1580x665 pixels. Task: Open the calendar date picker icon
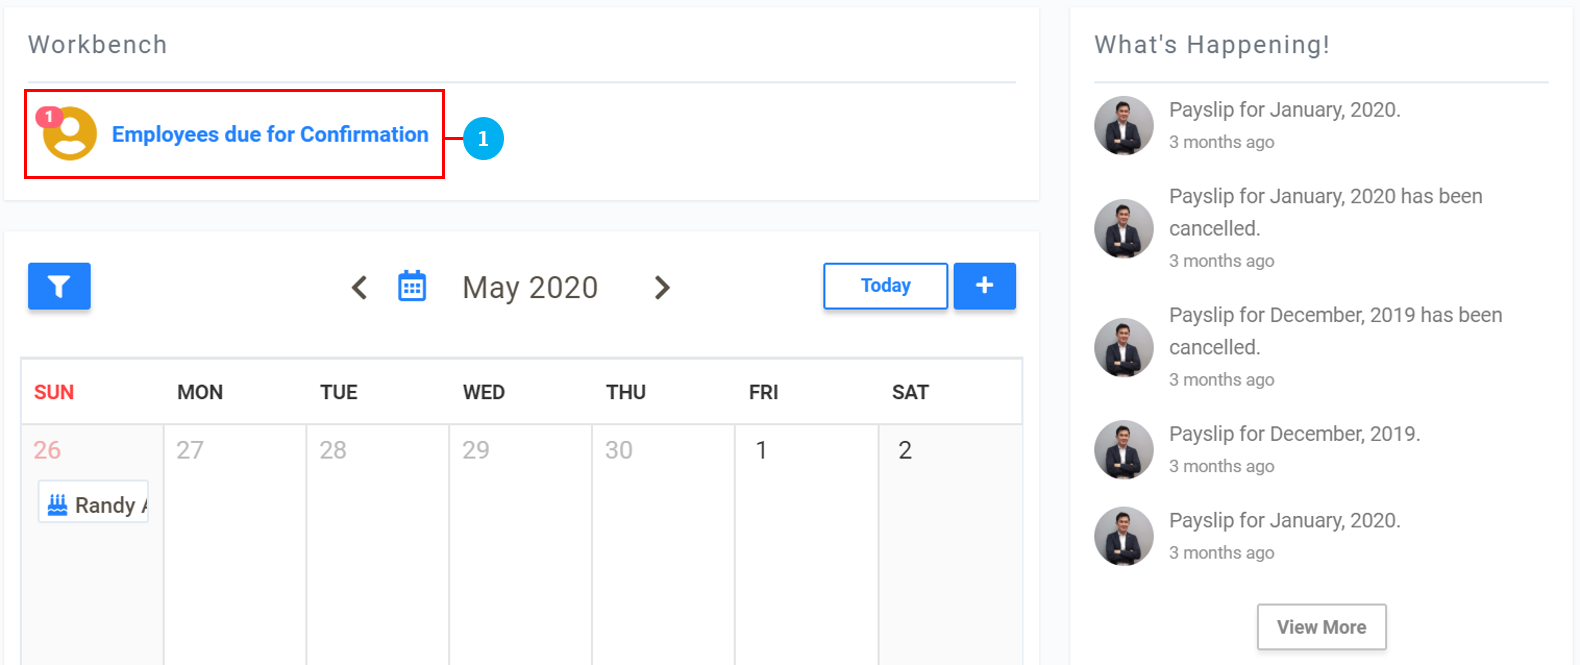coord(412,286)
